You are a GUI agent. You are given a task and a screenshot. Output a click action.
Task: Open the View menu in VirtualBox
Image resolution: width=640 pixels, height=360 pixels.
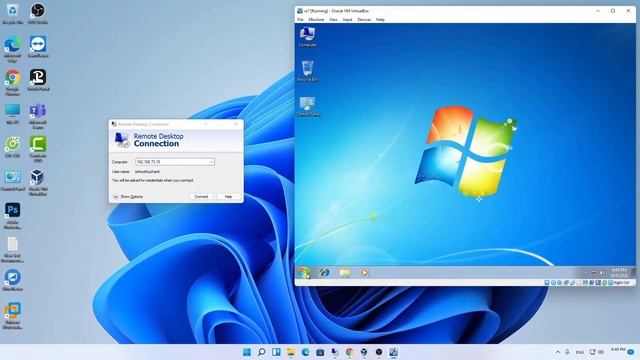333,20
